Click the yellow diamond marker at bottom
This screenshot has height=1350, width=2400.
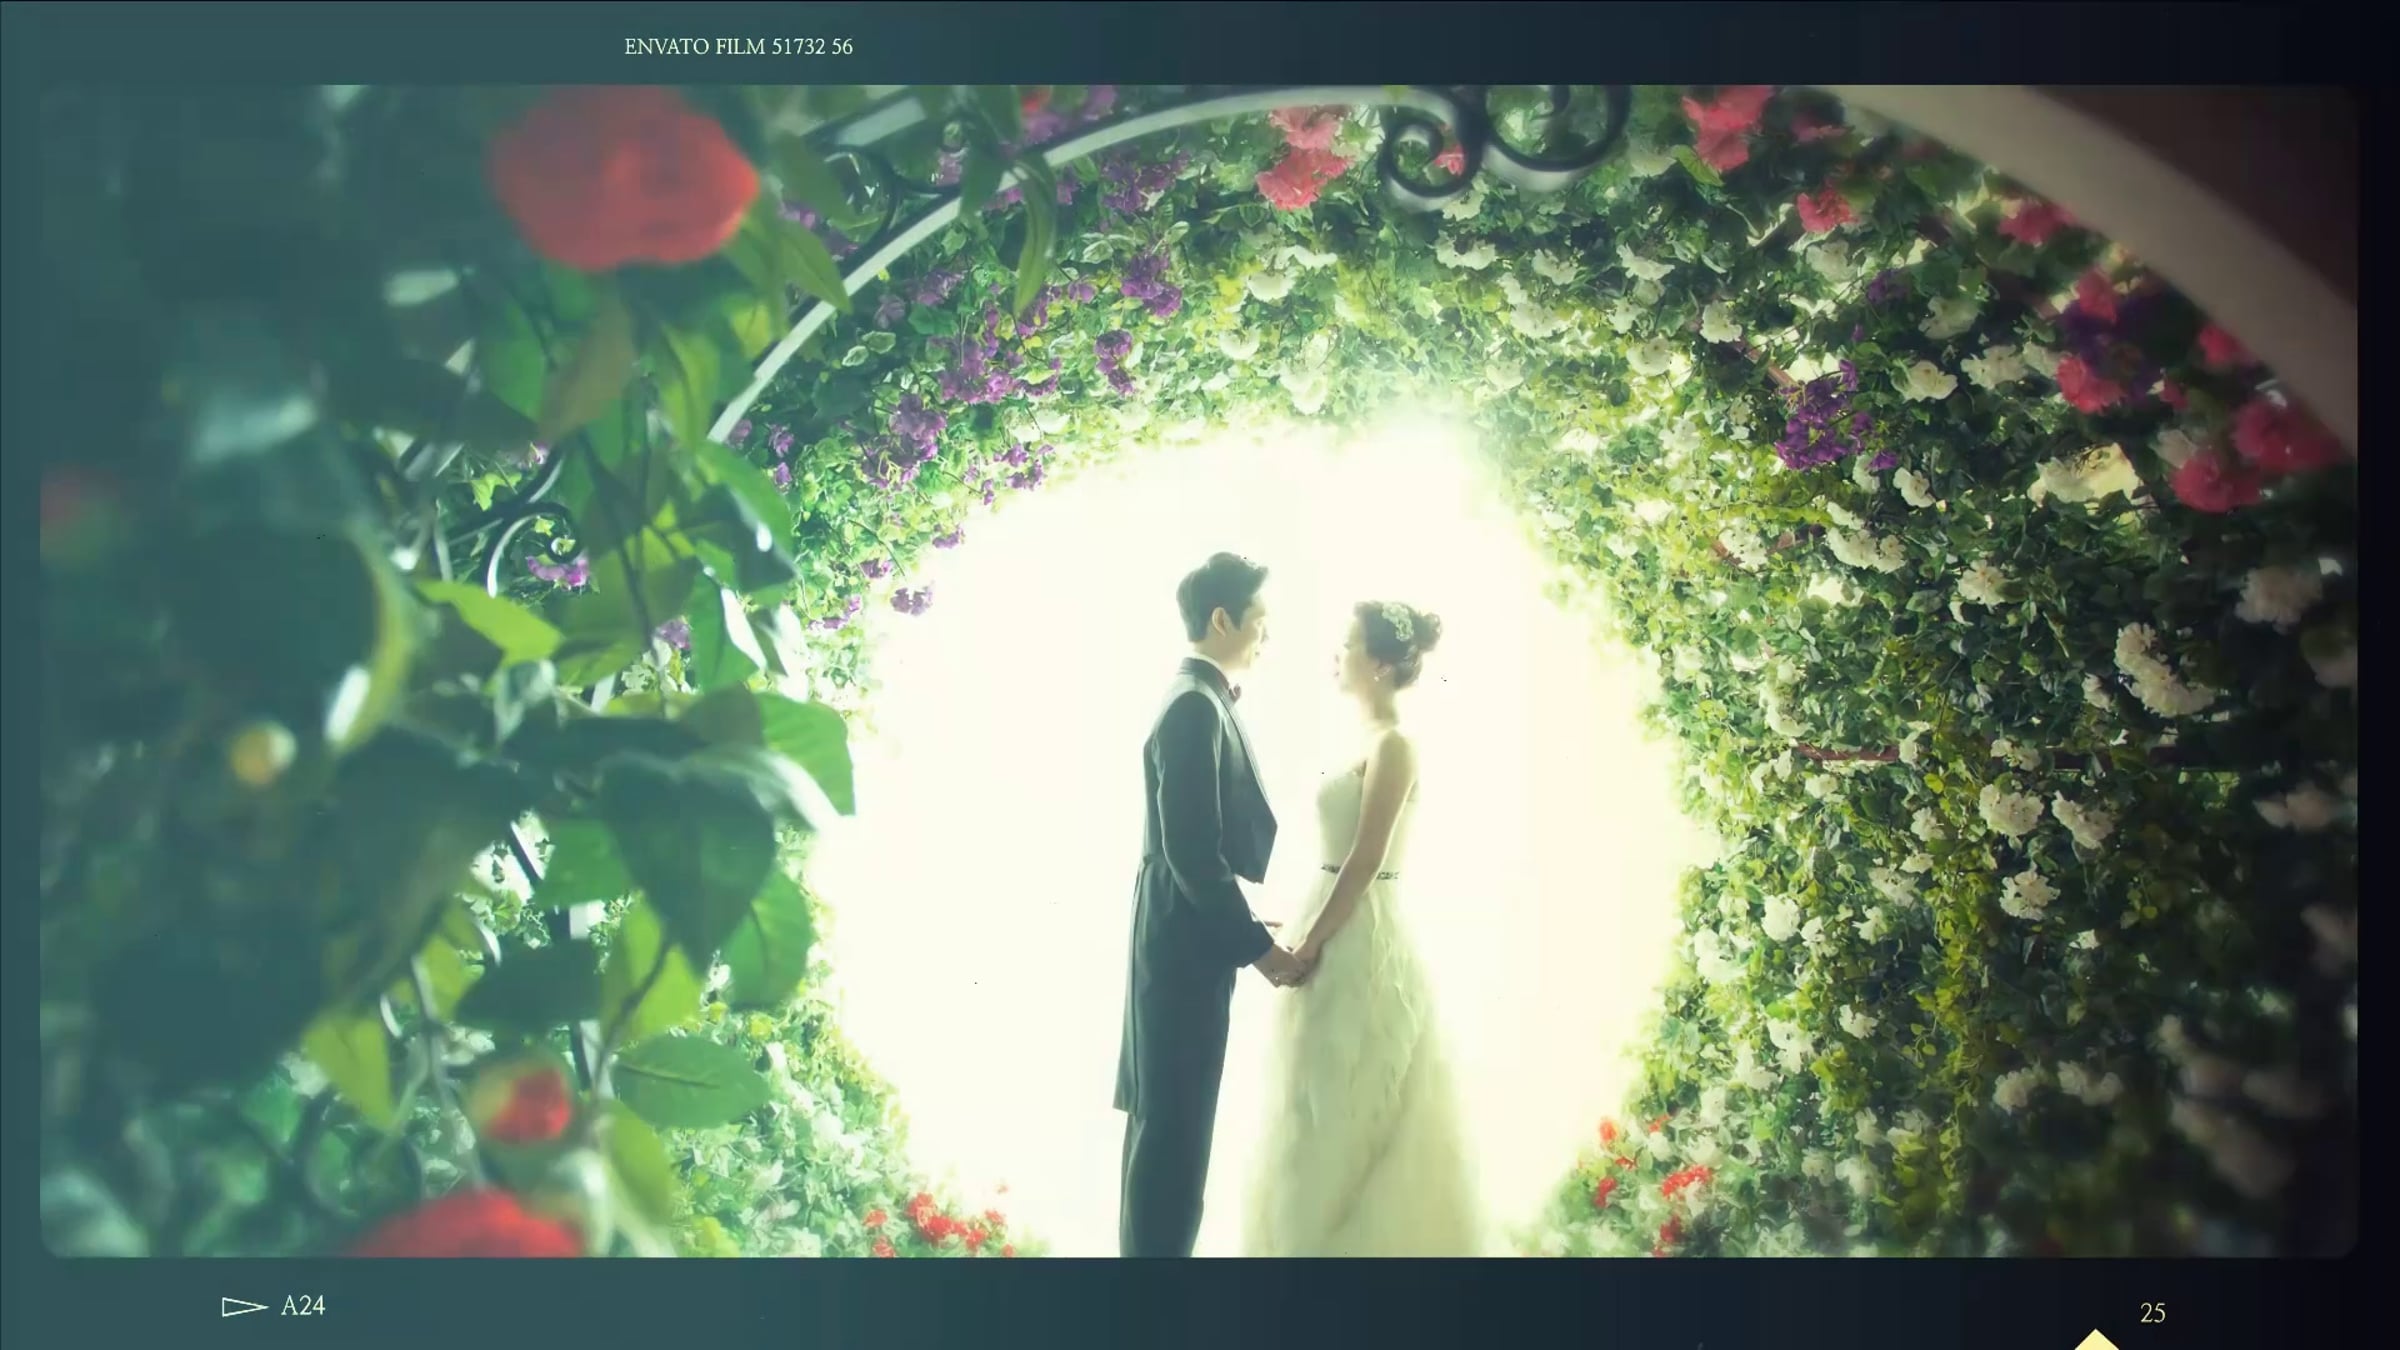2097,1340
